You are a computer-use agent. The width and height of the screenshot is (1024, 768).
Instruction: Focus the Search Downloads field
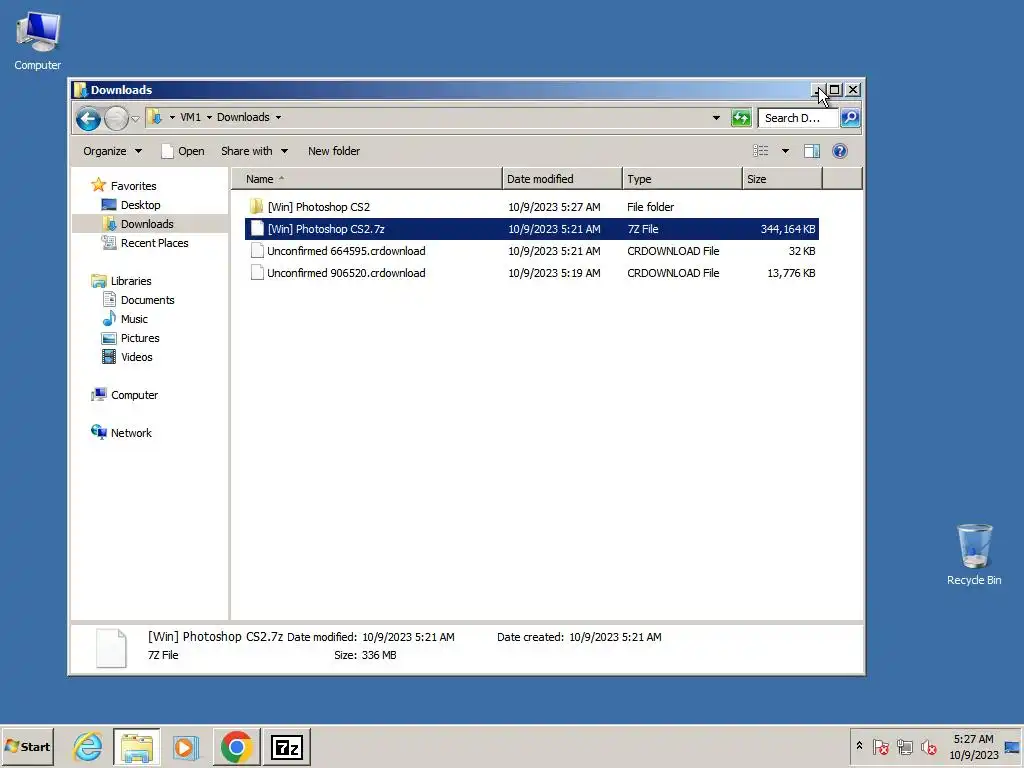pyautogui.click(x=798, y=118)
